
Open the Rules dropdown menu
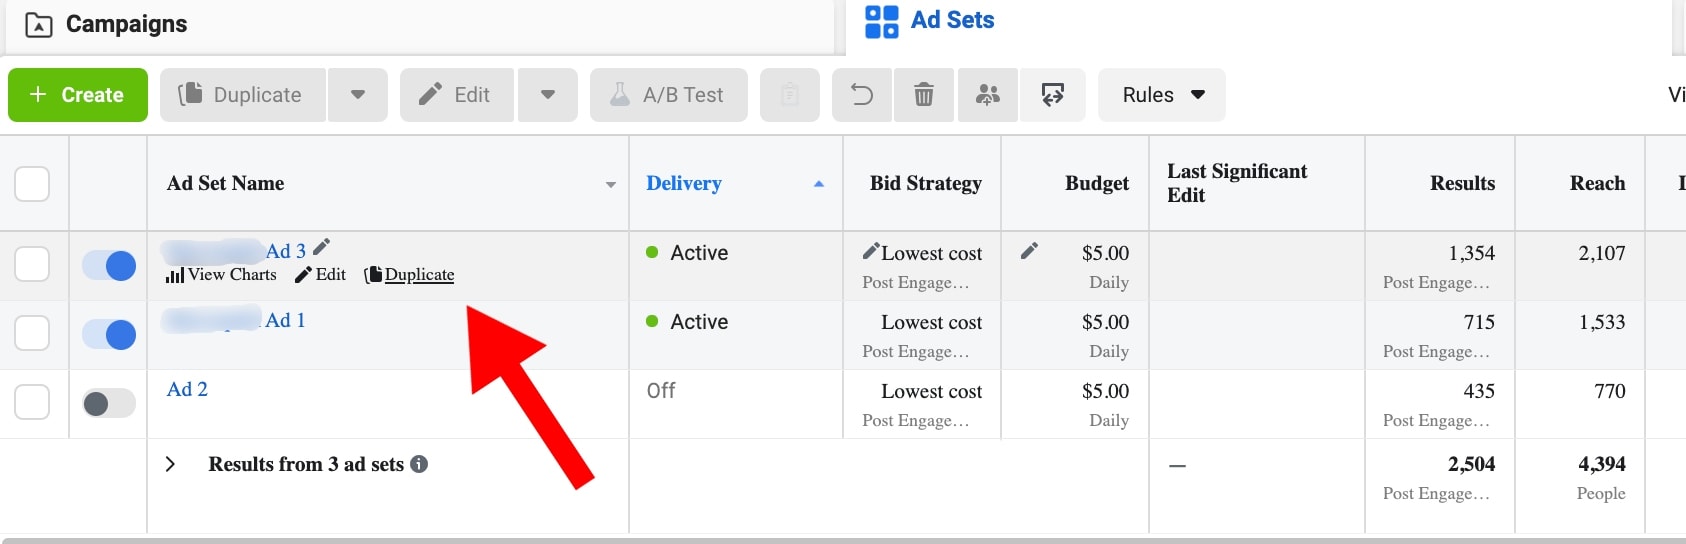pyautogui.click(x=1161, y=95)
